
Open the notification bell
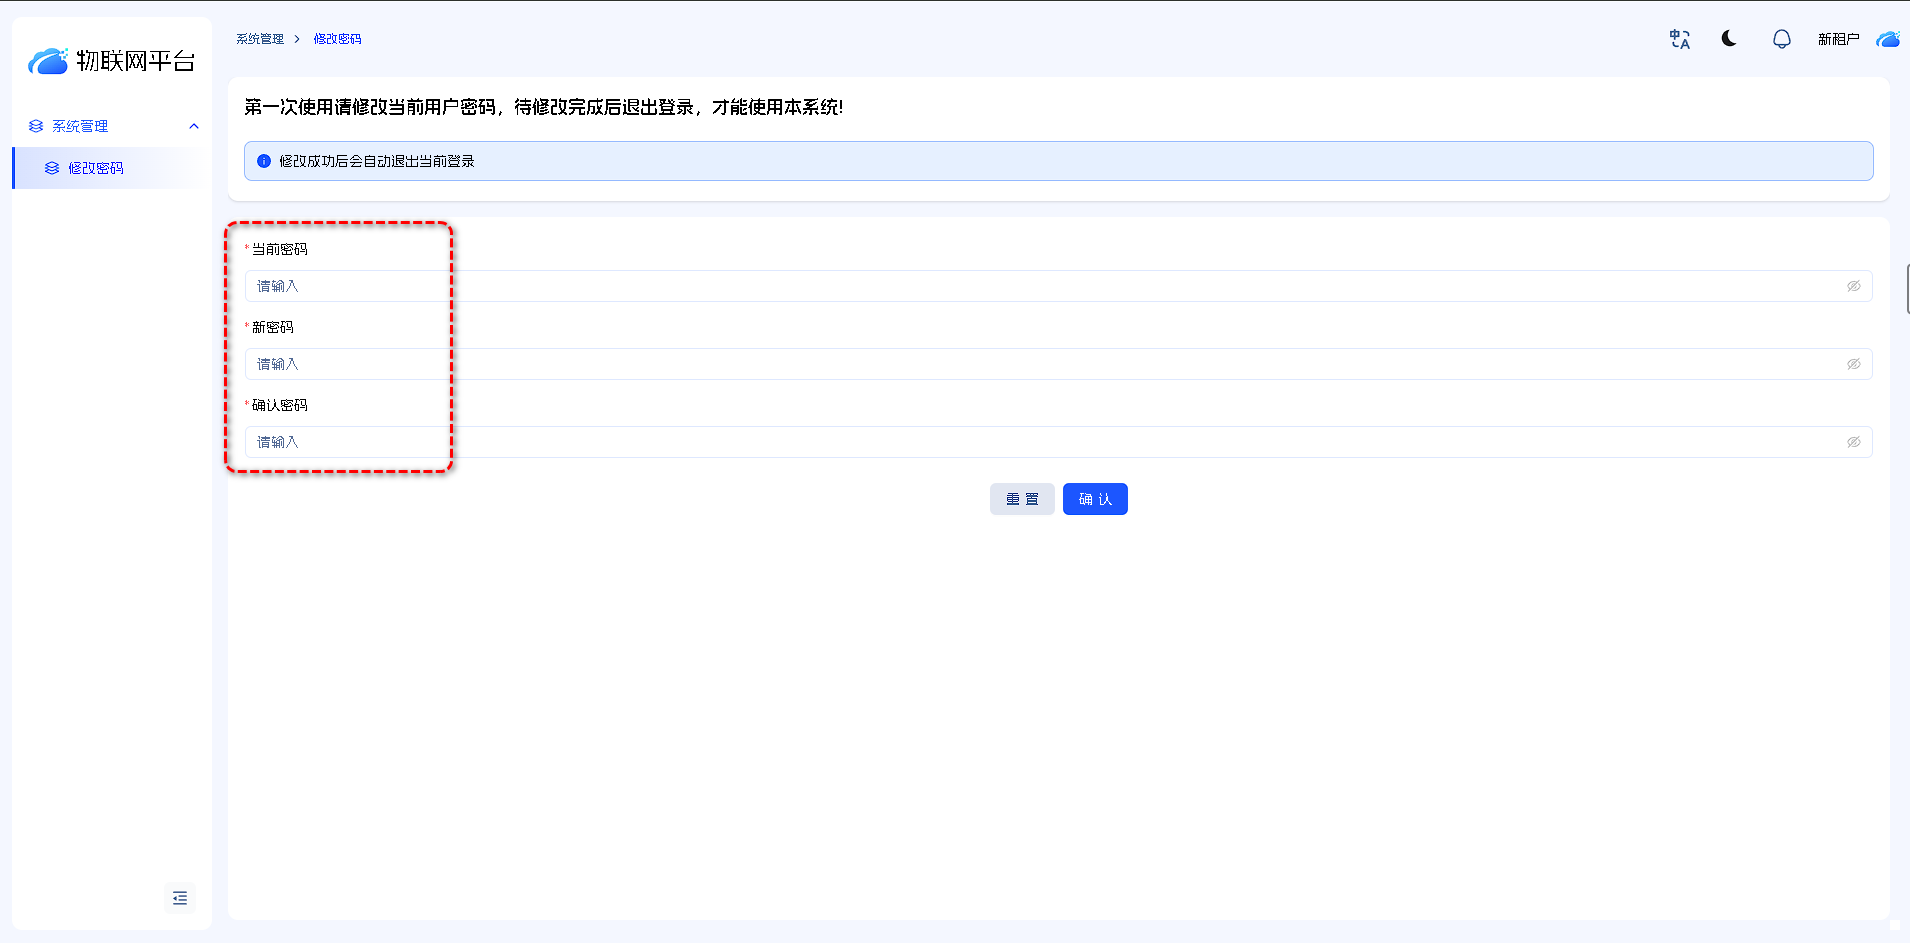pos(1781,39)
